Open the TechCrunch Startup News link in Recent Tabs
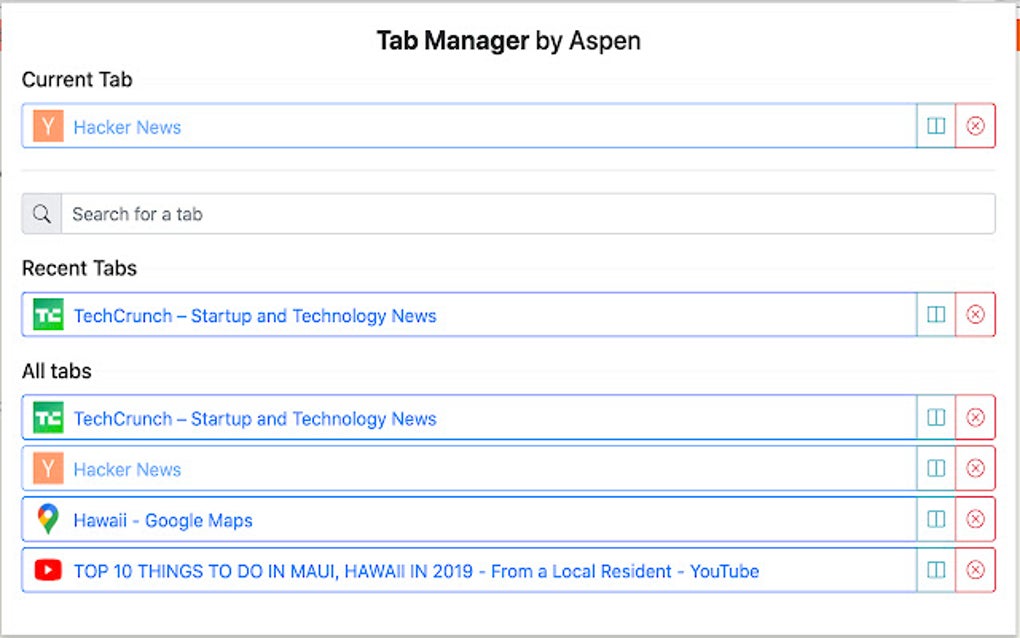The image size is (1020, 638). pos(253,315)
